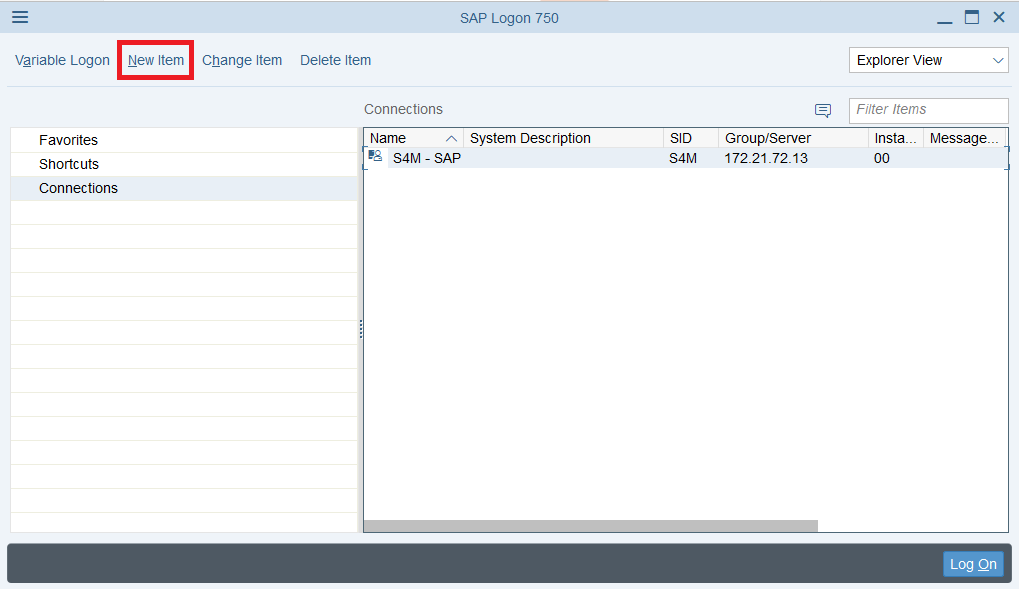
Task: Toggle sort arrow on Name column
Action: coord(451,138)
